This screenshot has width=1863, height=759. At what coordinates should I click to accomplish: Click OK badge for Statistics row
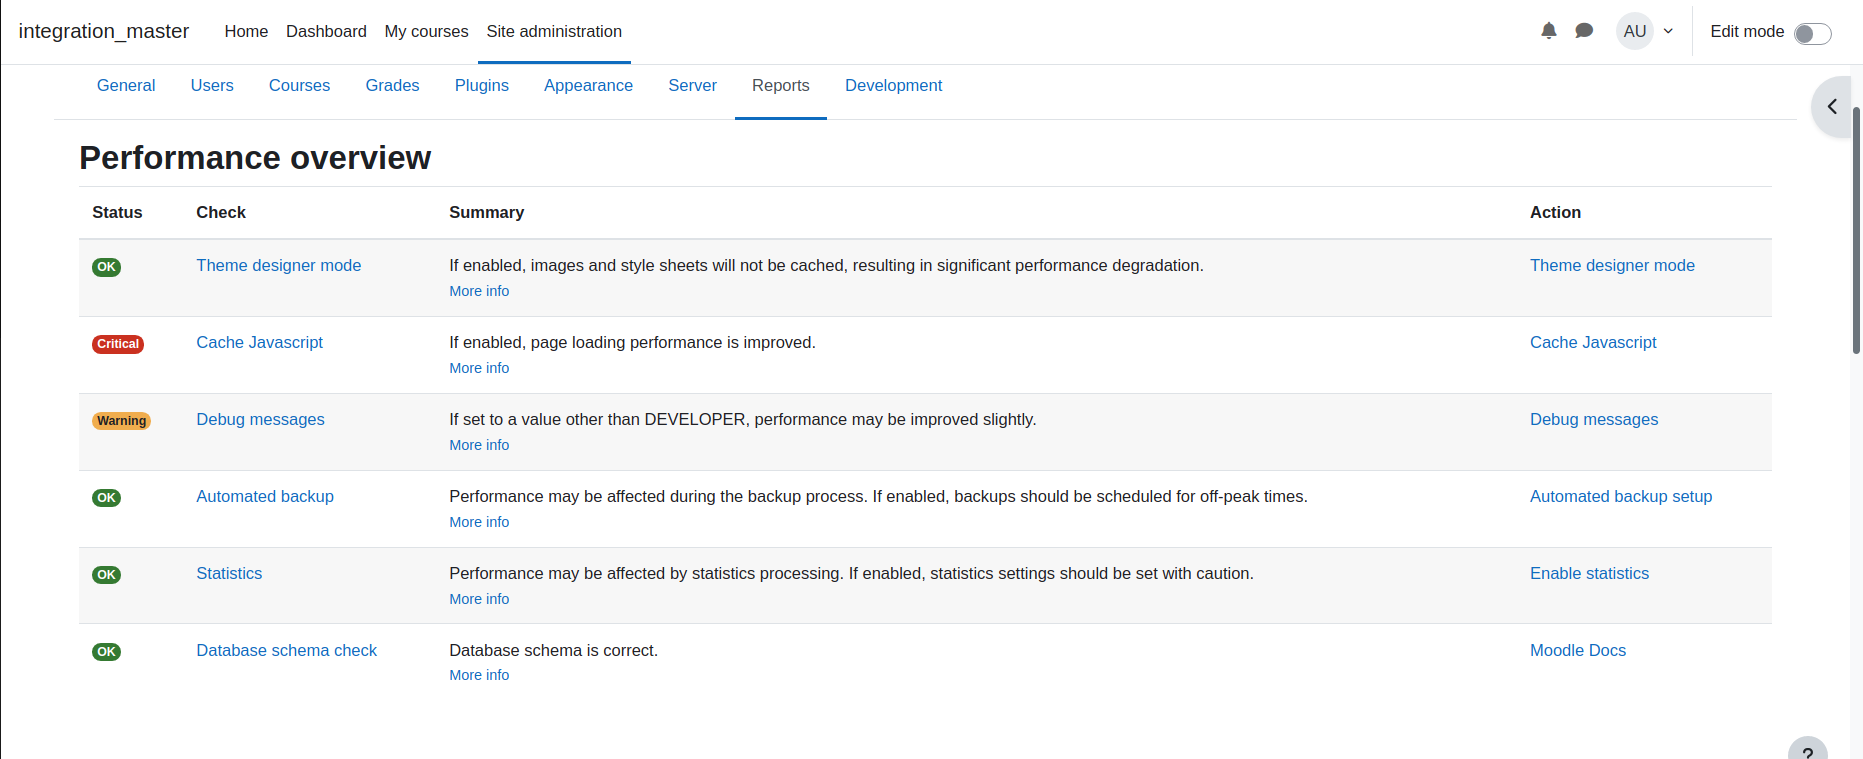tap(106, 575)
